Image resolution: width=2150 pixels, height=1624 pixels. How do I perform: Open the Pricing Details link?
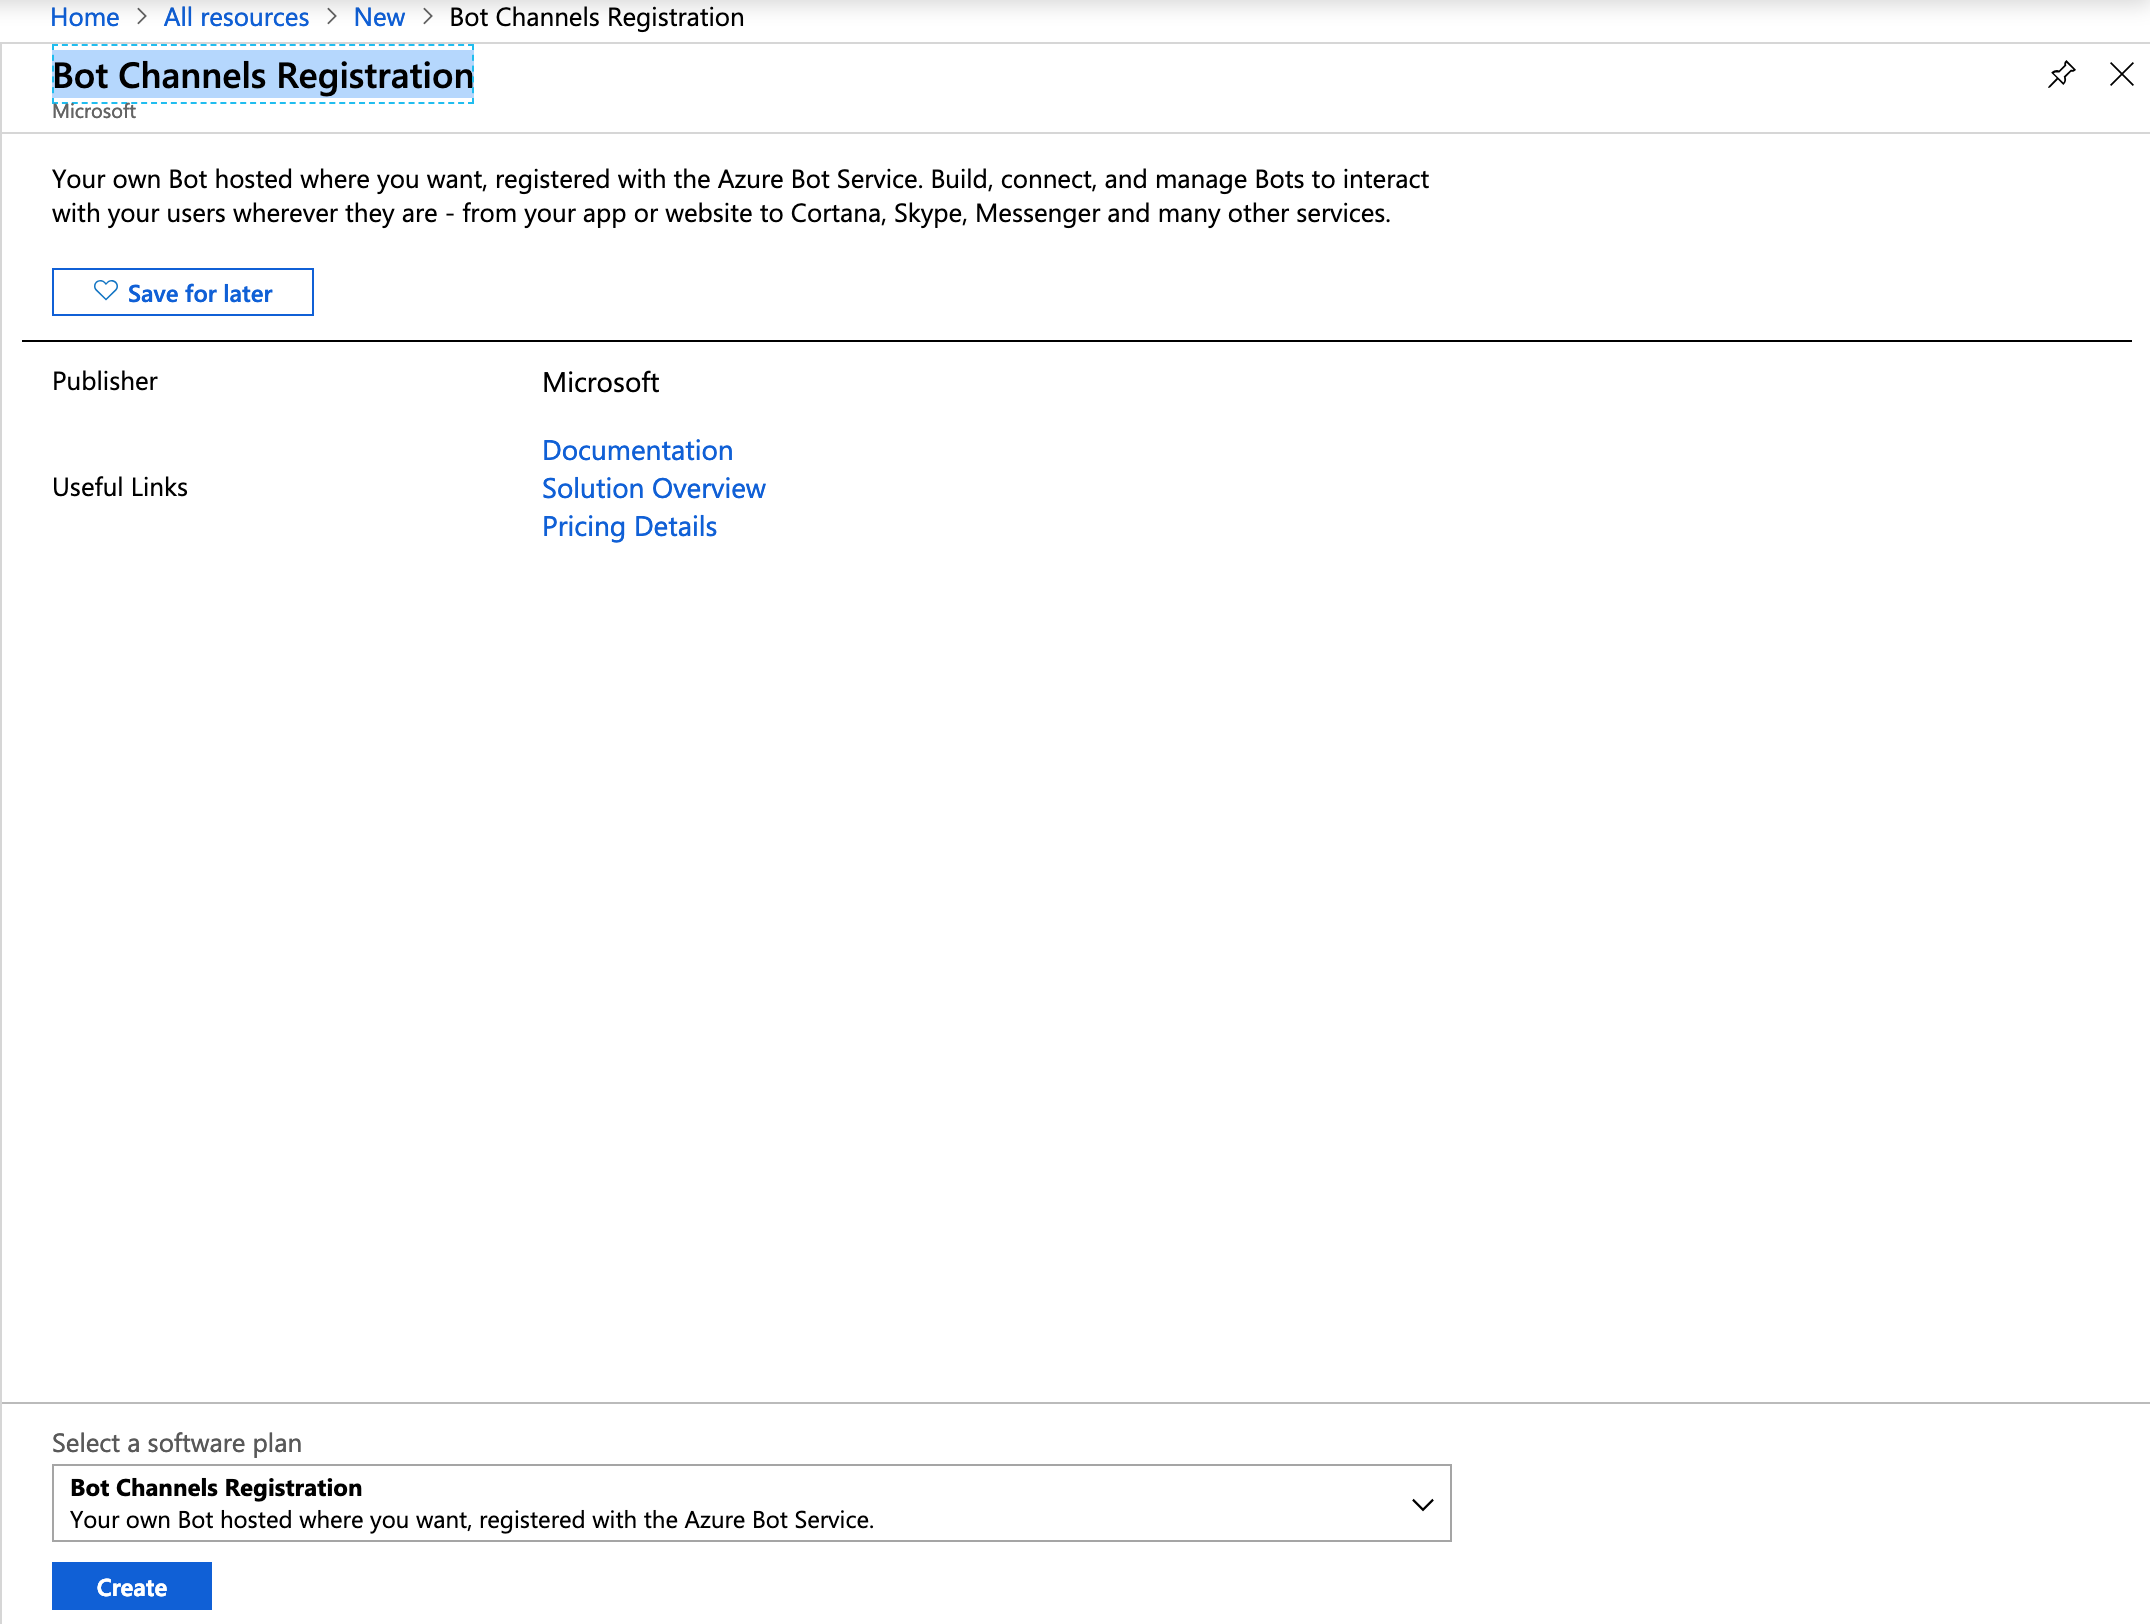629,526
